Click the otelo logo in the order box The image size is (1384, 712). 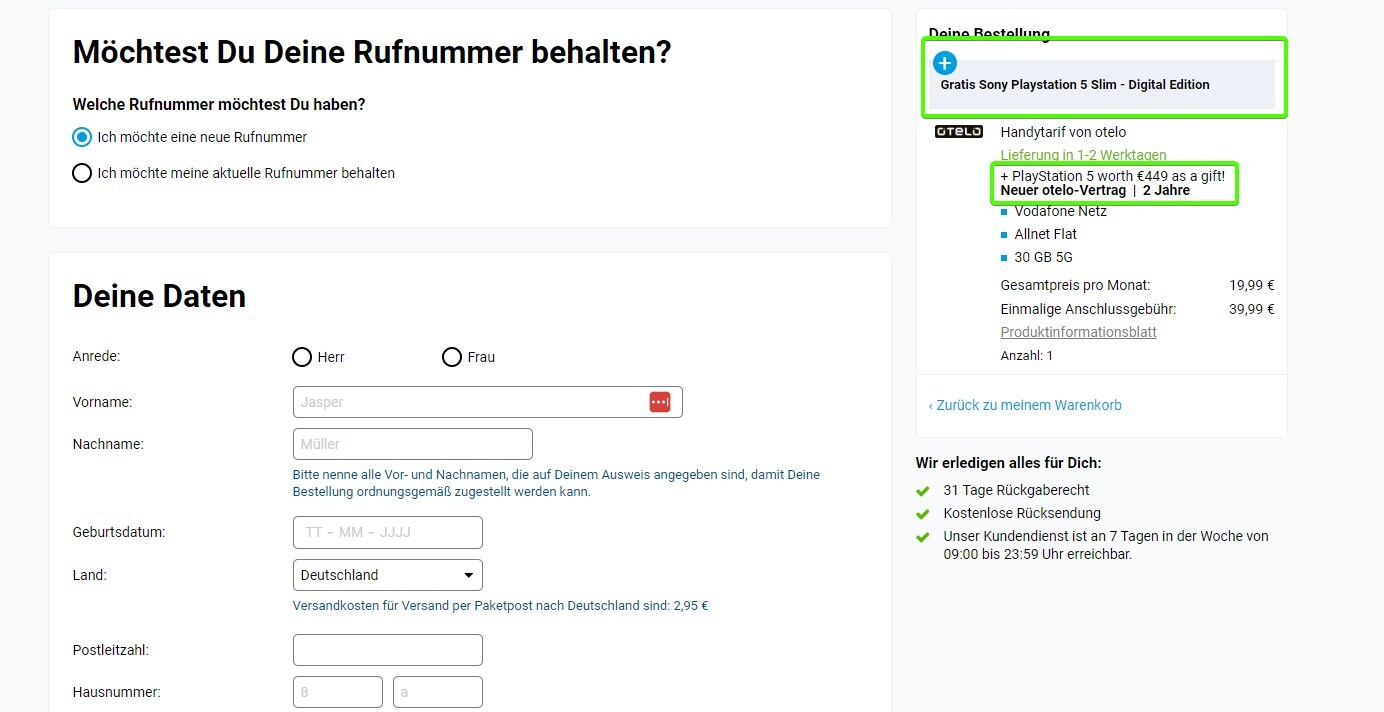click(x=958, y=132)
